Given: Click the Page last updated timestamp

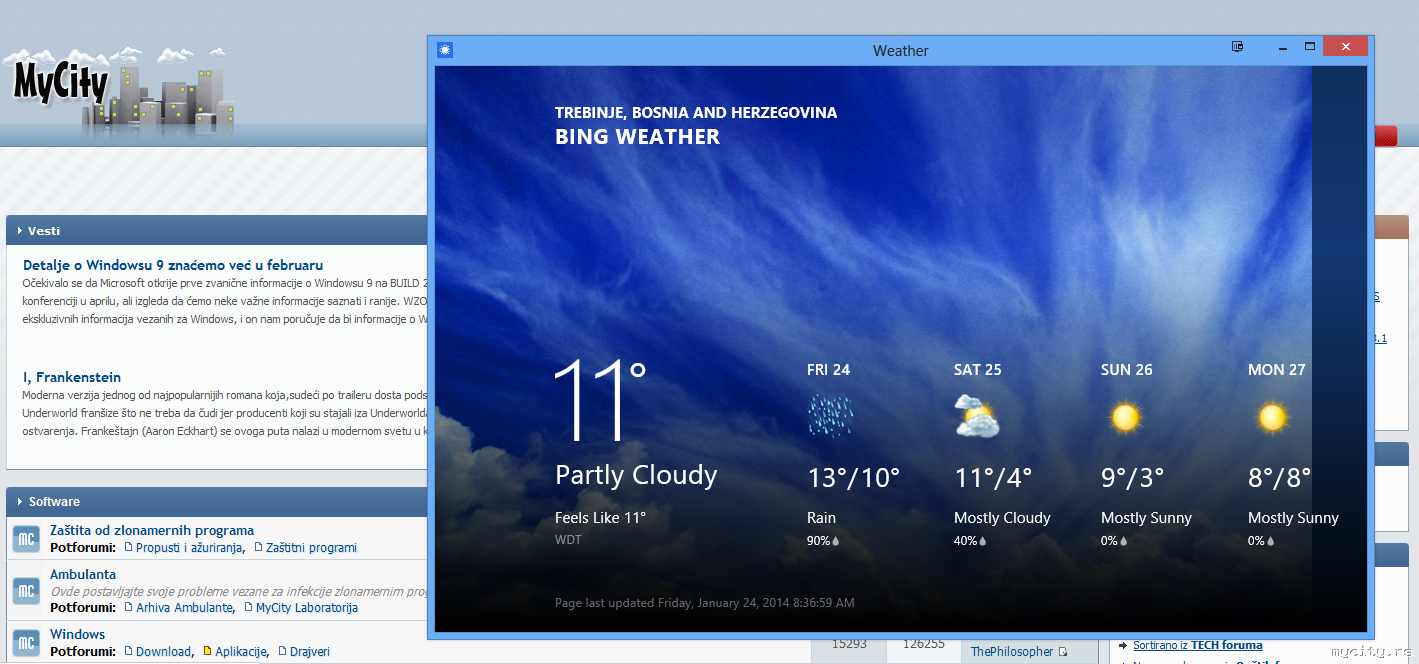Looking at the screenshot, I should [705, 603].
